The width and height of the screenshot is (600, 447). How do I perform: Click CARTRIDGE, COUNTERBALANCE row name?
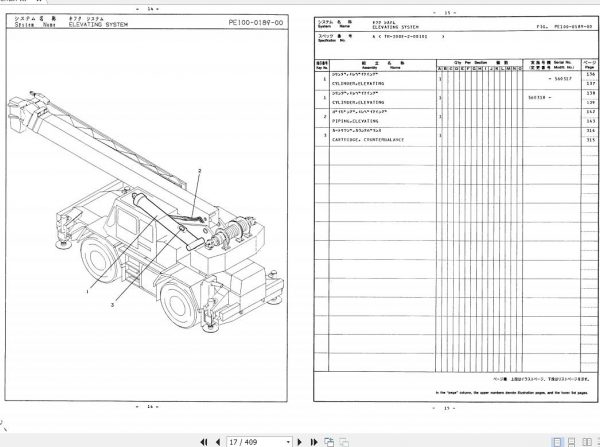coord(368,140)
